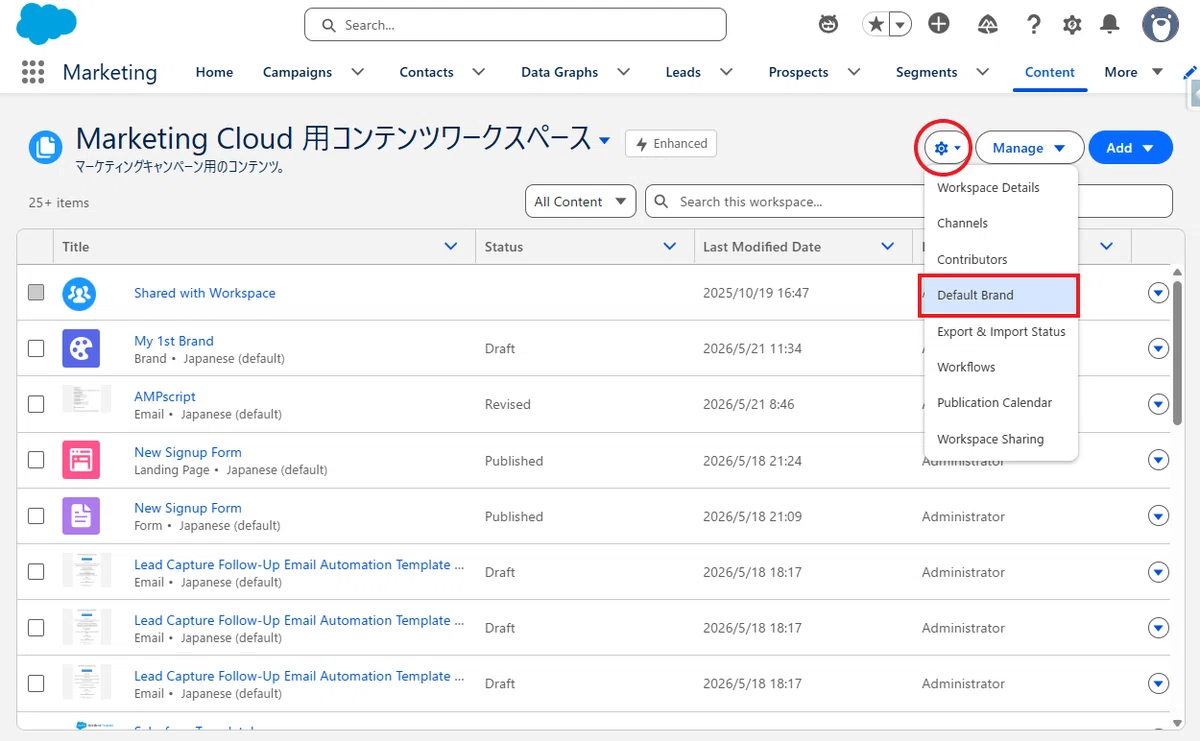Open the App Launcher dots grid
1200x741 pixels.
point(33,72)
